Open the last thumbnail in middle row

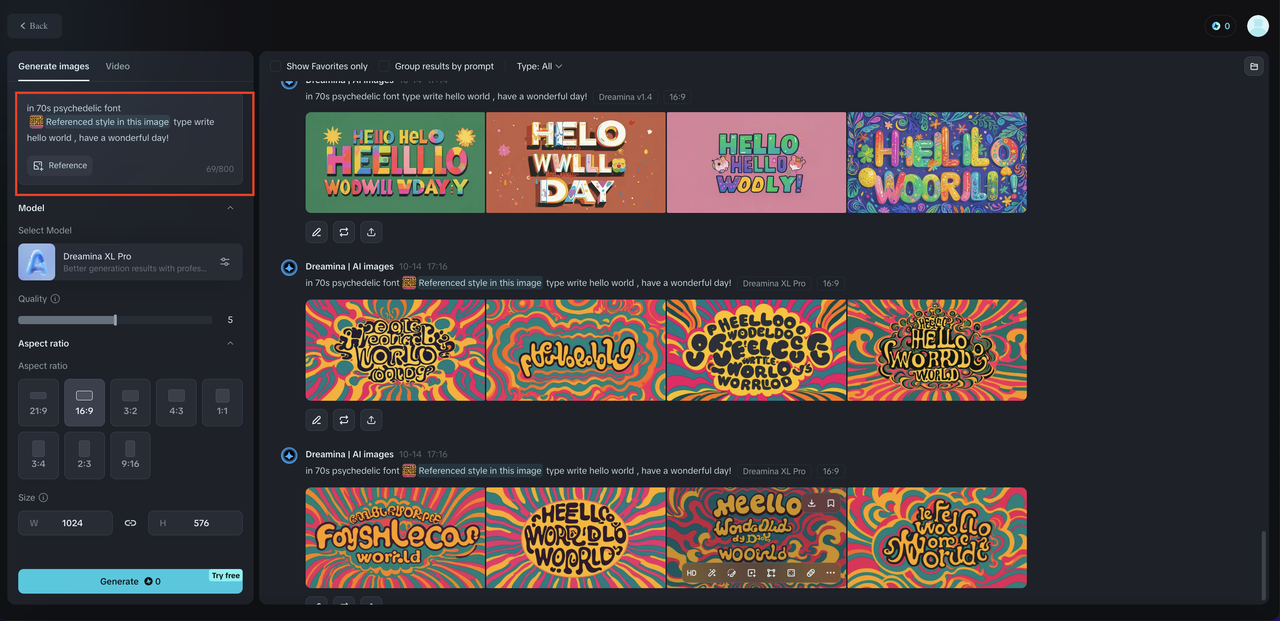(937, 350)
